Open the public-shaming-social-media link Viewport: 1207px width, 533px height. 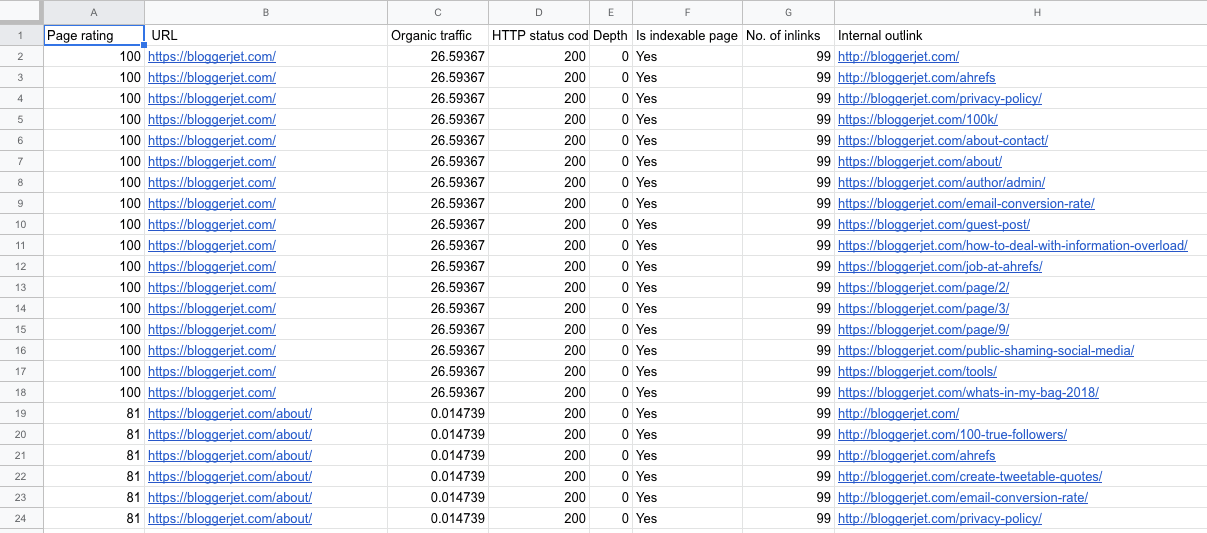(x=985, y=351)
